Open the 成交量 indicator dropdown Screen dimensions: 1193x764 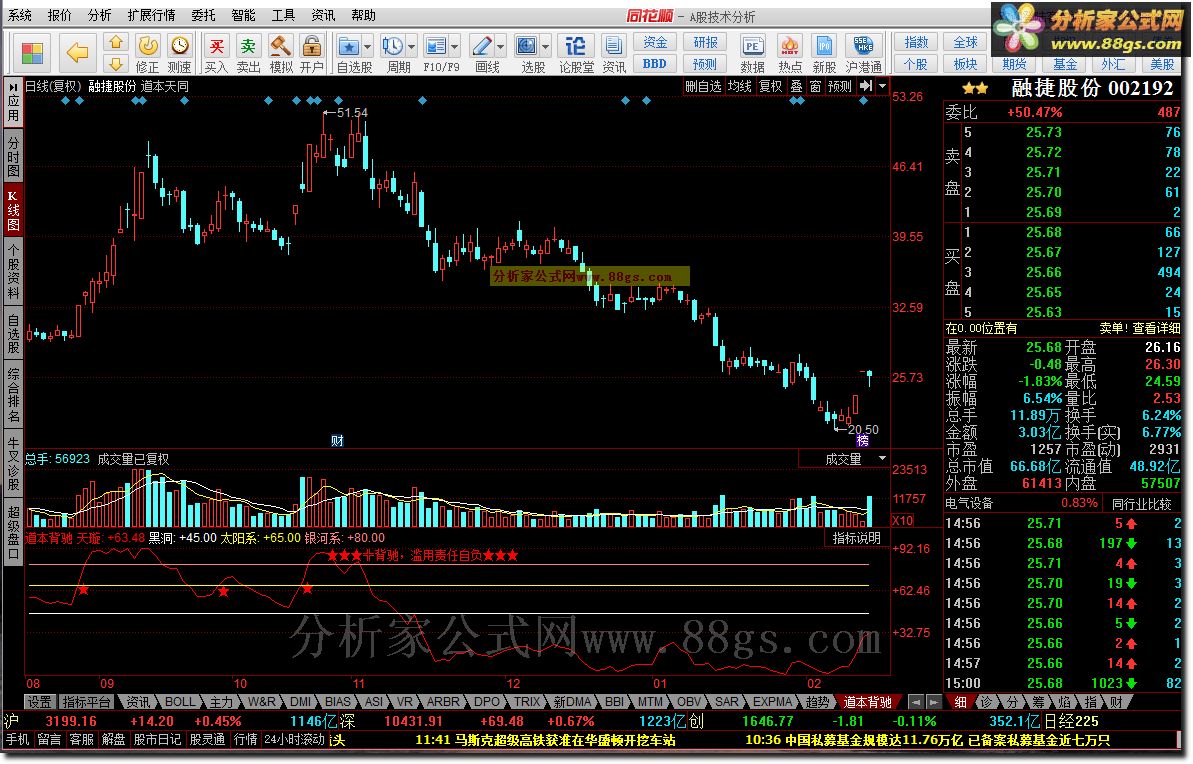coord(883,459)
